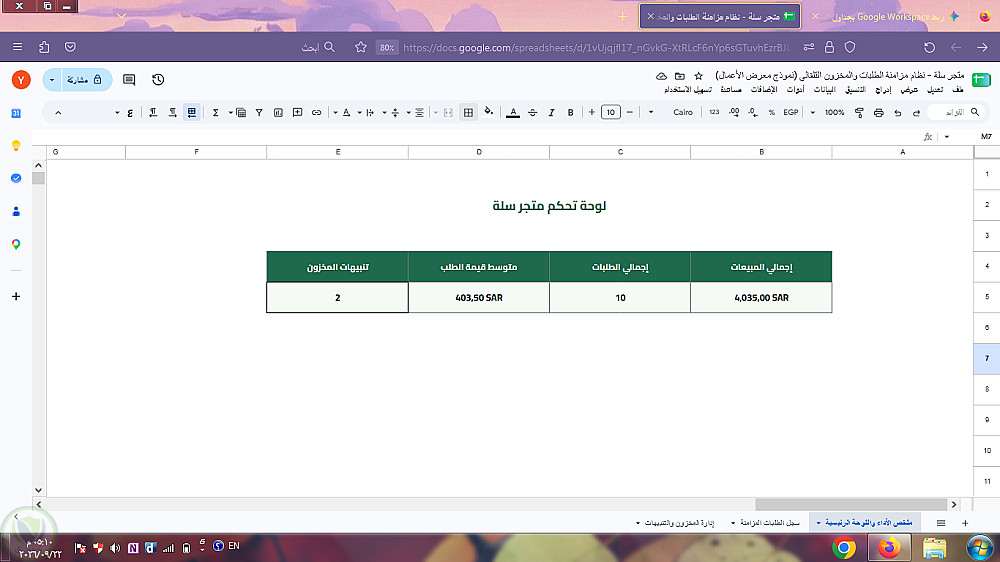Toggle italic formatting
1000x562 pixels.
[x=551, y=112]
